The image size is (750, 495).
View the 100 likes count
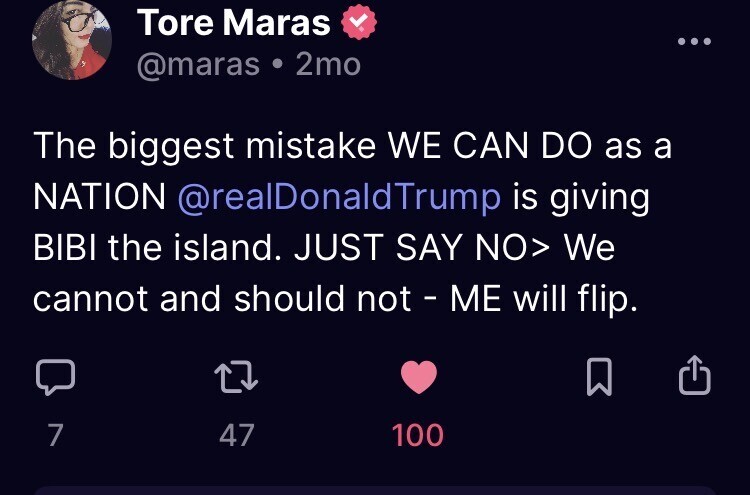tap(418, 435)
